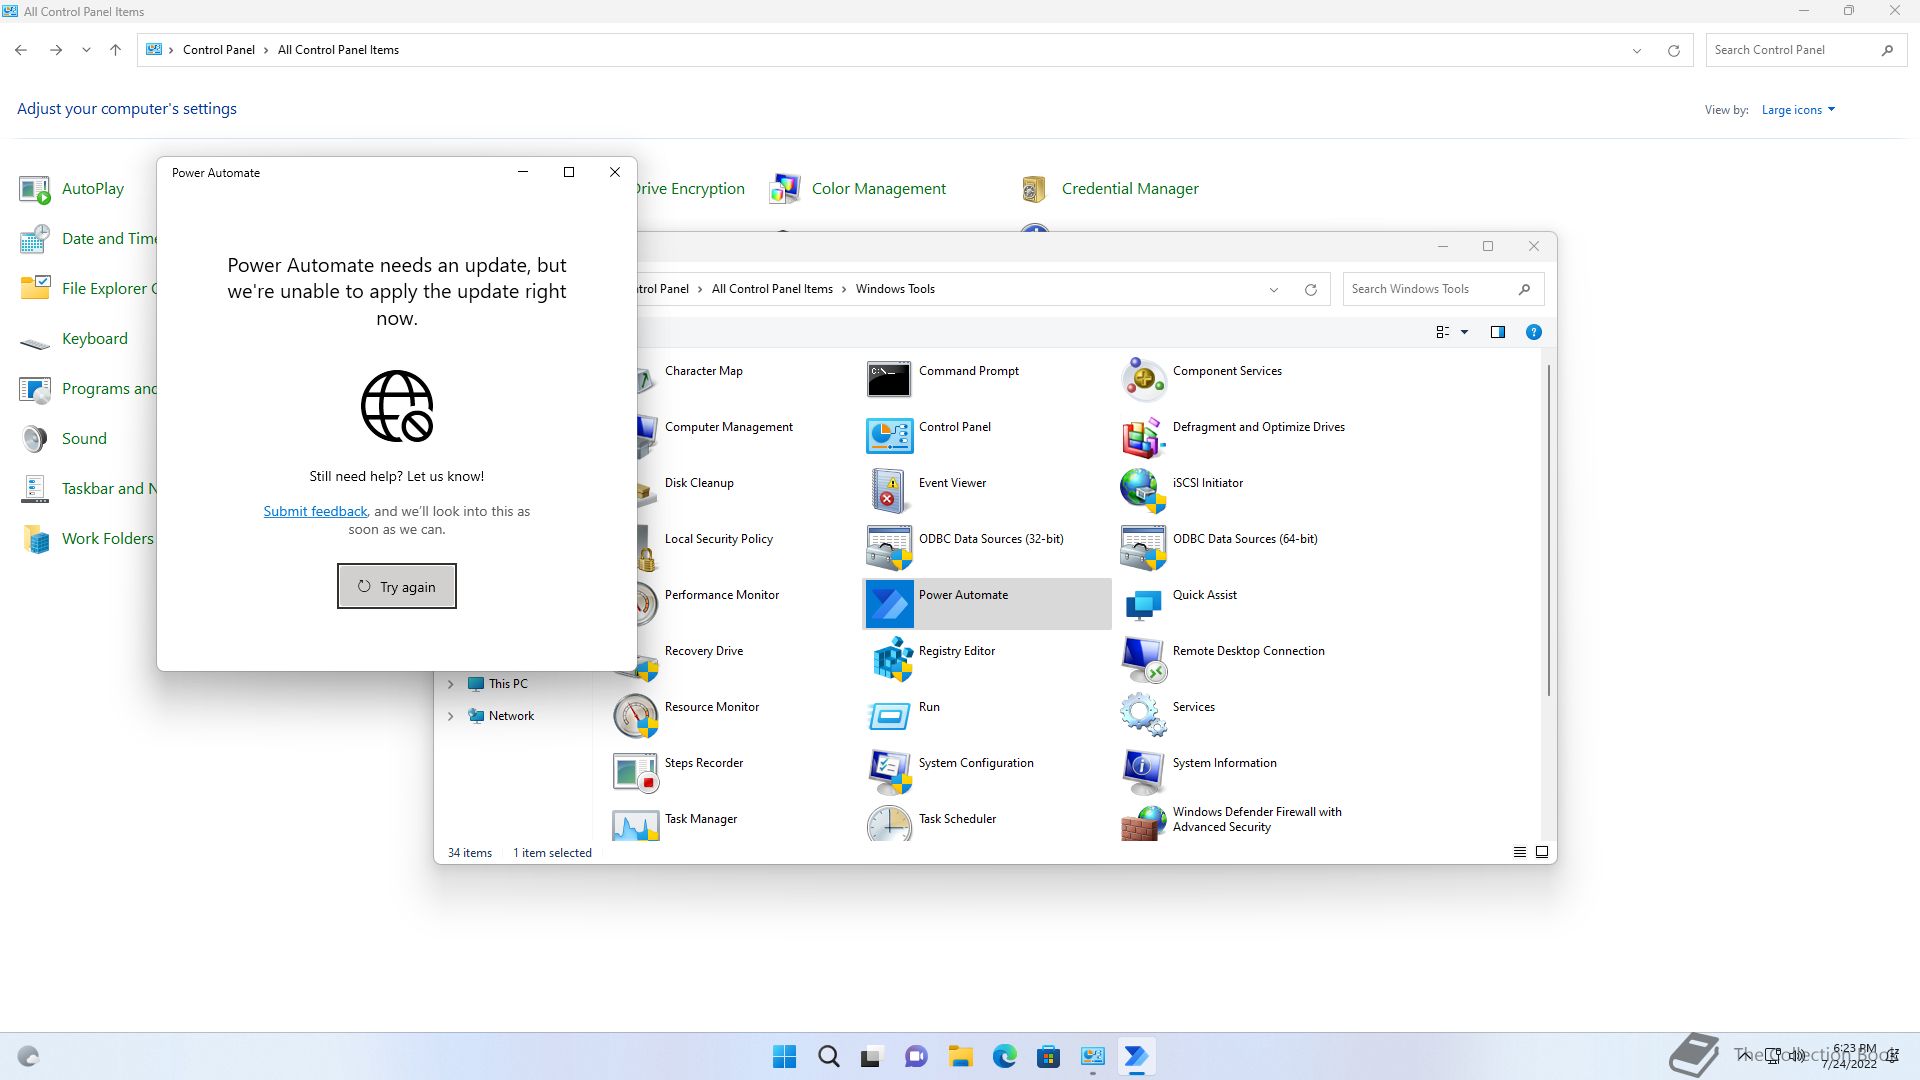Image resolution: width=1920 pixels, height=1080 pixels.
Task: Toggle the preview pane in Windows Tools
Action: (1497, 332)
